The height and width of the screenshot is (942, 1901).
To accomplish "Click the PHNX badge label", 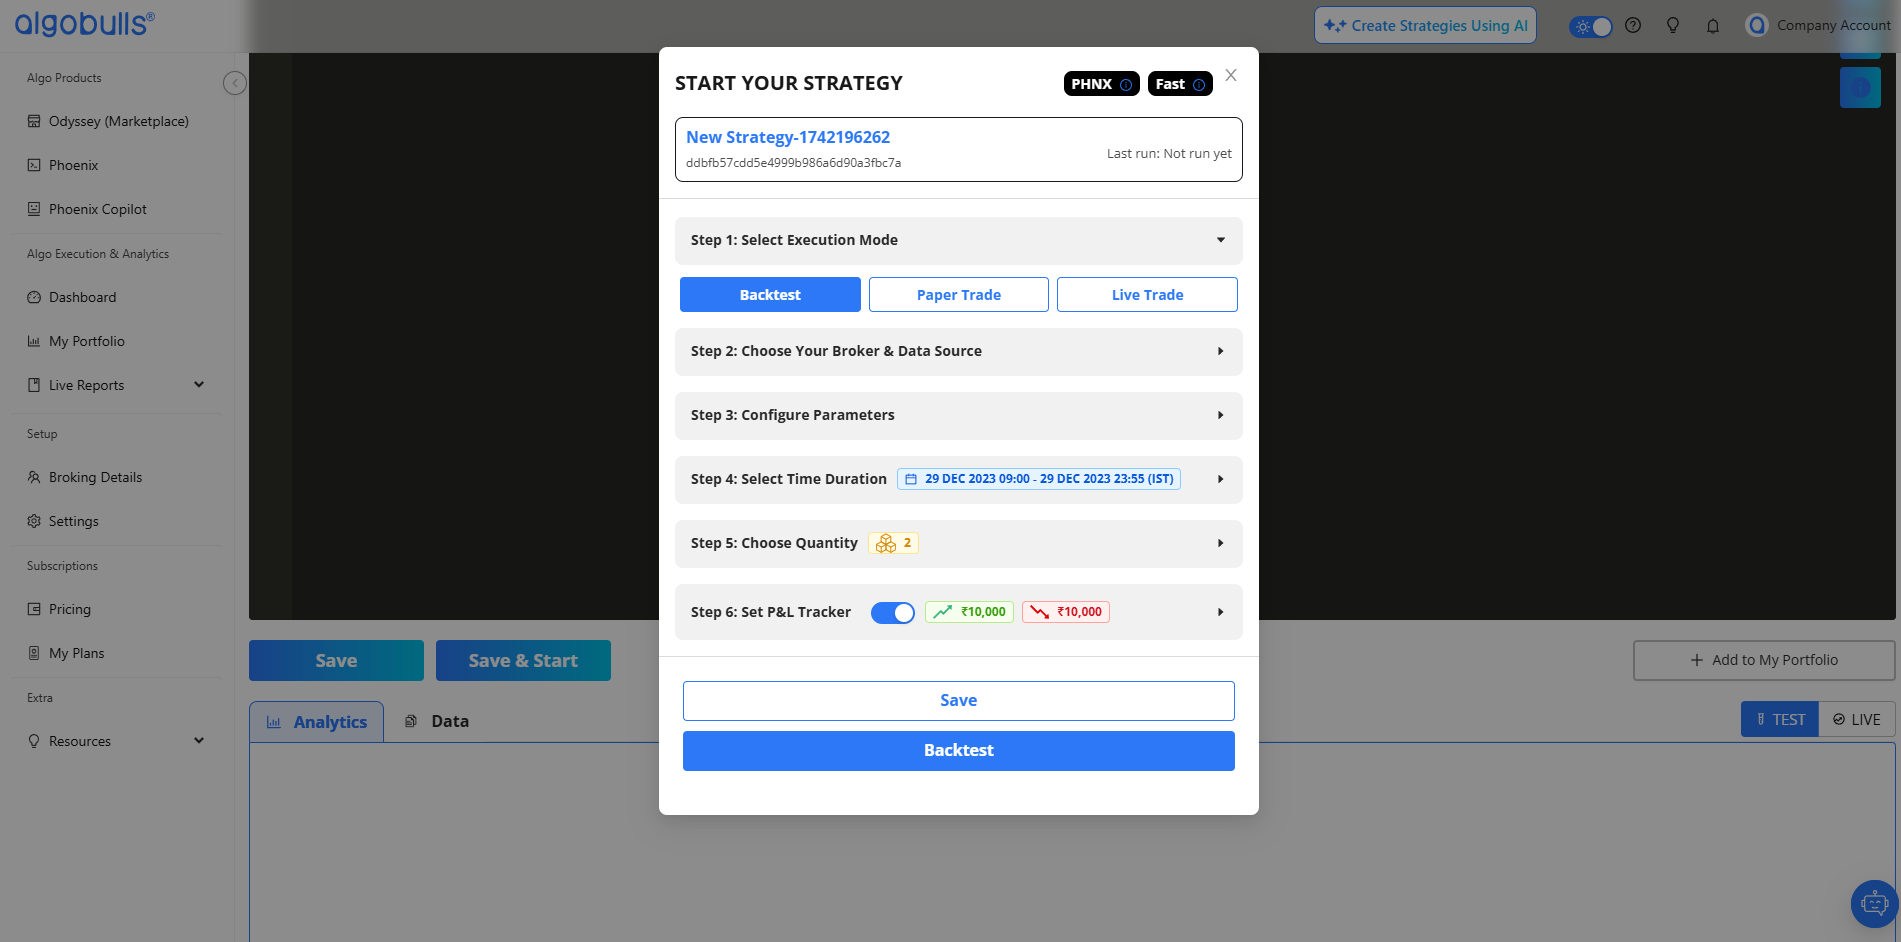I will pyautogui.click(x=1091, y=84).
